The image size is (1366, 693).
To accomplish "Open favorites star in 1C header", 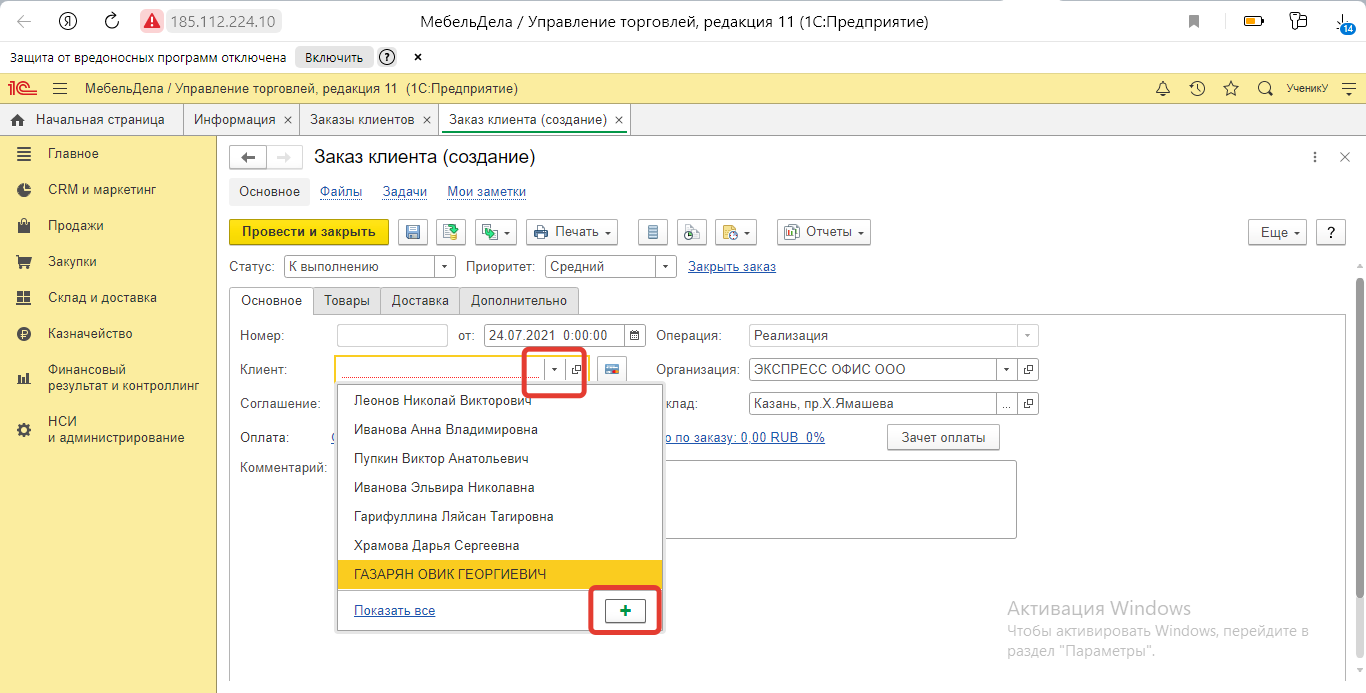I will pyautogui.click(x=1231, y=88).
